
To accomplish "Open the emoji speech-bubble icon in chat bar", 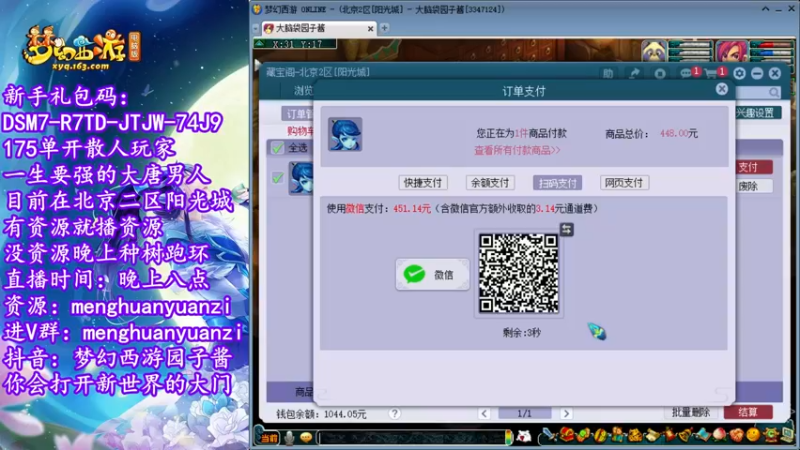I will [x=306, y=437].
